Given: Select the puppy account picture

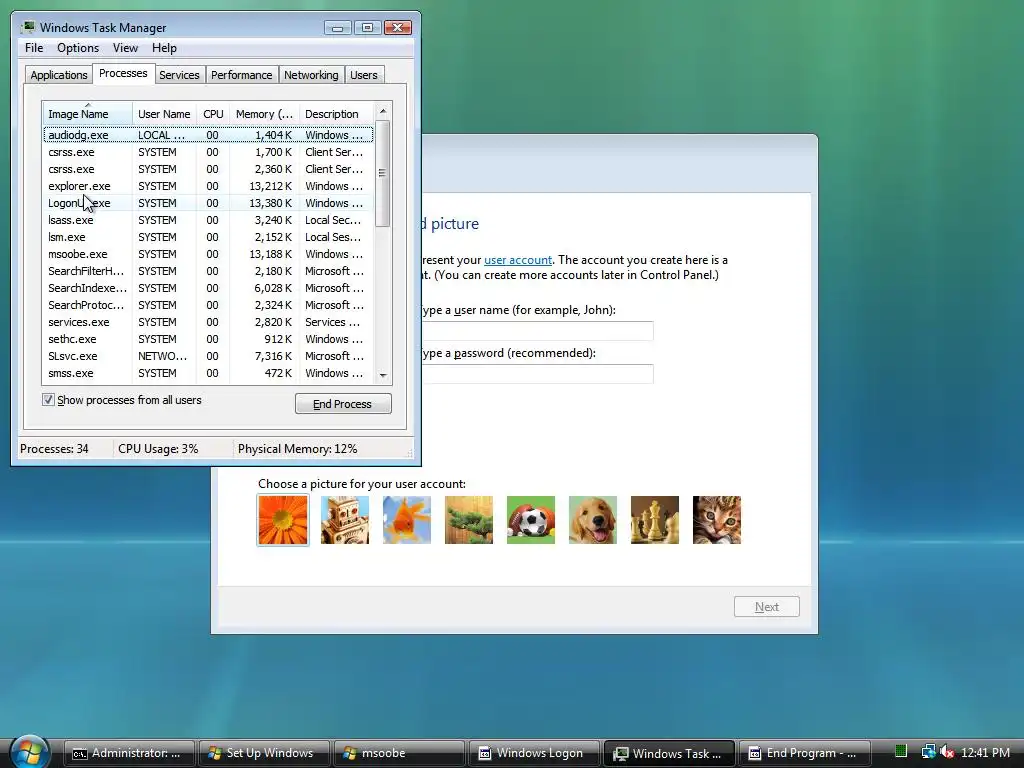Looking at the screenshot, I should [593, 520].
